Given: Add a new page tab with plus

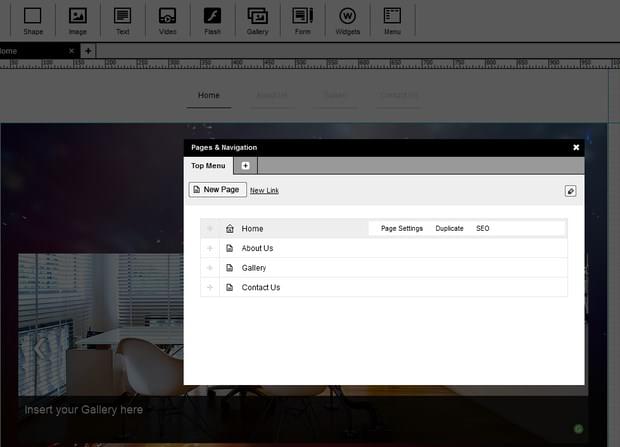Looking at the screenshot, I should point(88,51).
